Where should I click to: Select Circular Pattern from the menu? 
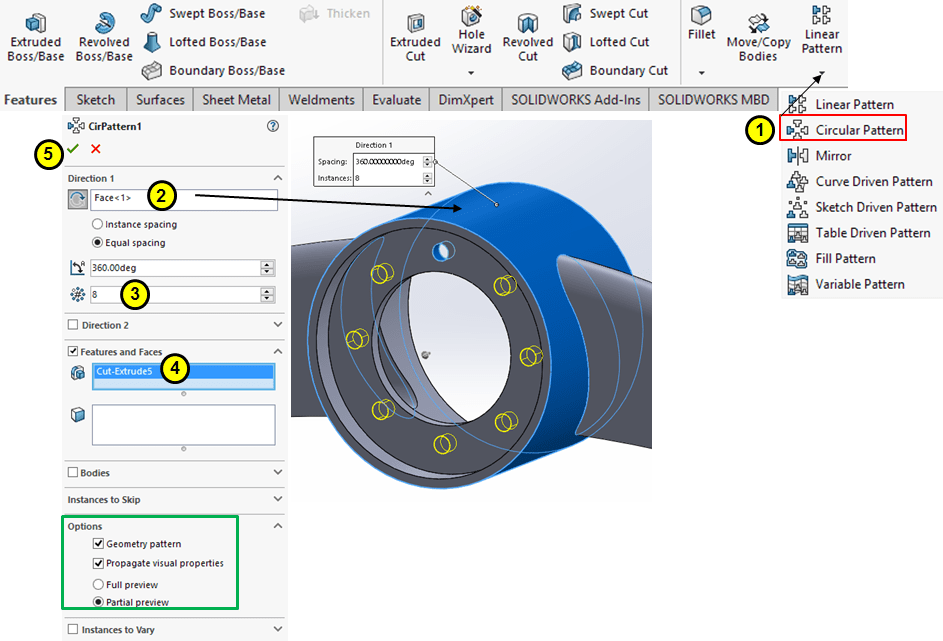(x=858, y=130)
